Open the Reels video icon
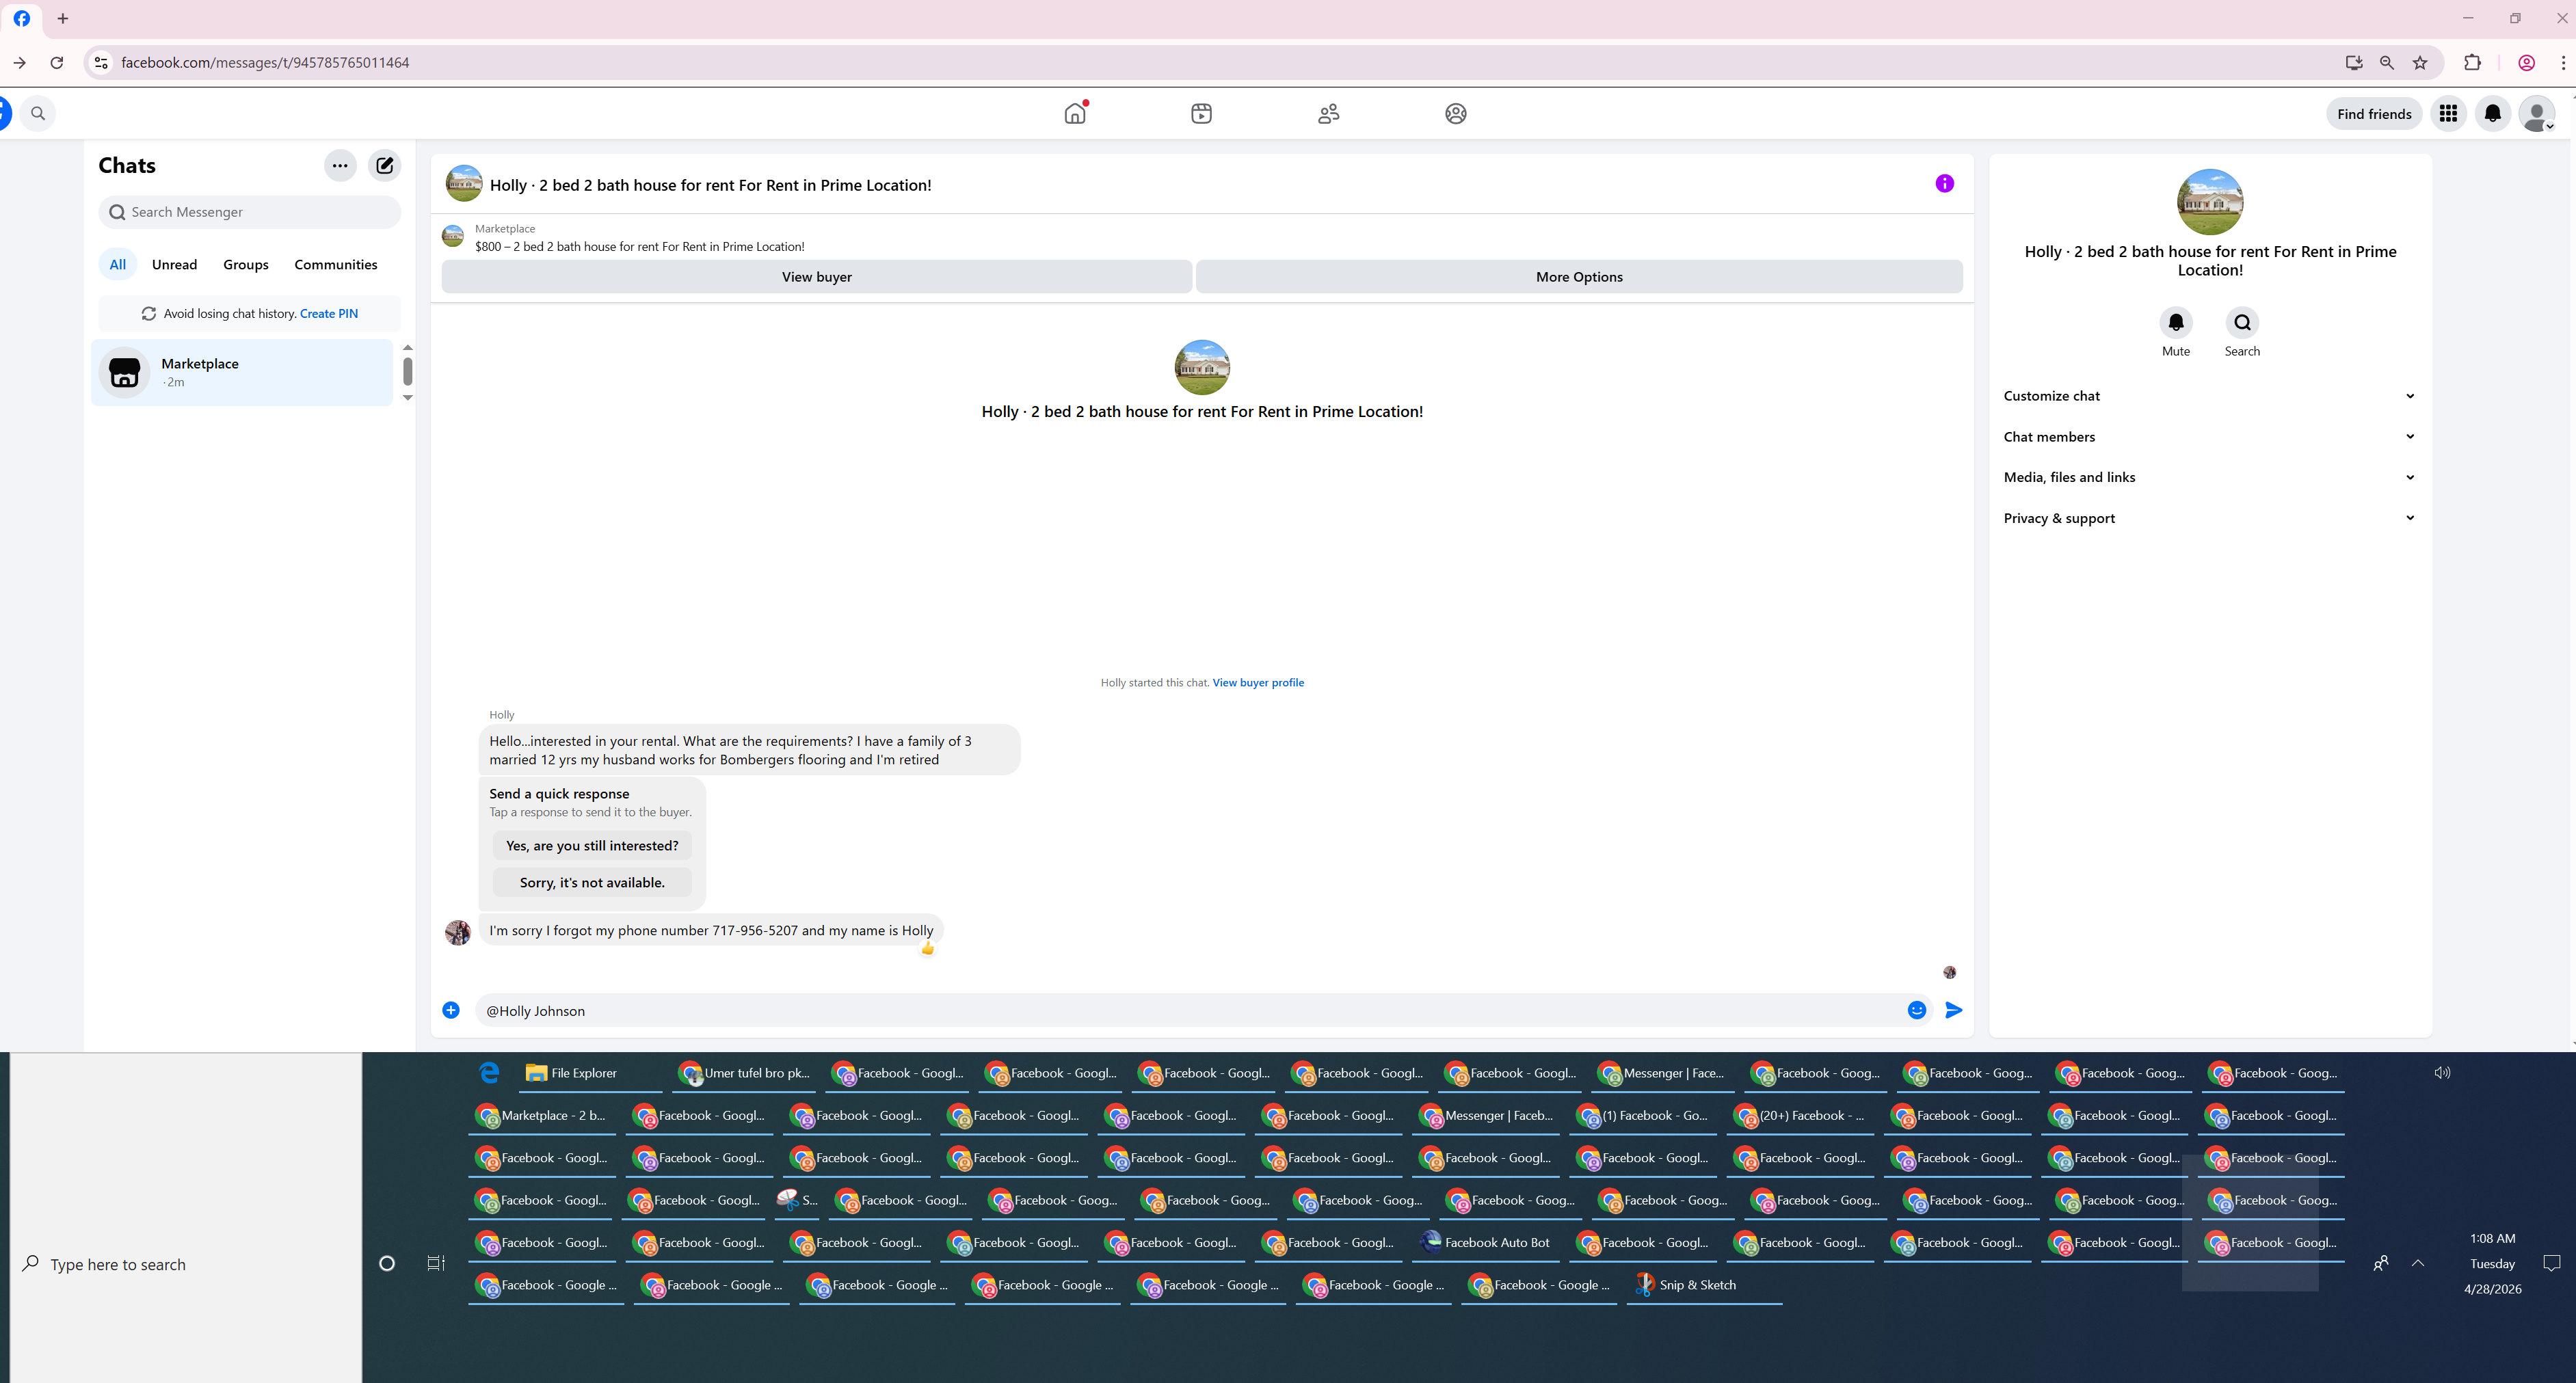The image size is (2576, 1383). [x=1202, y=114]
